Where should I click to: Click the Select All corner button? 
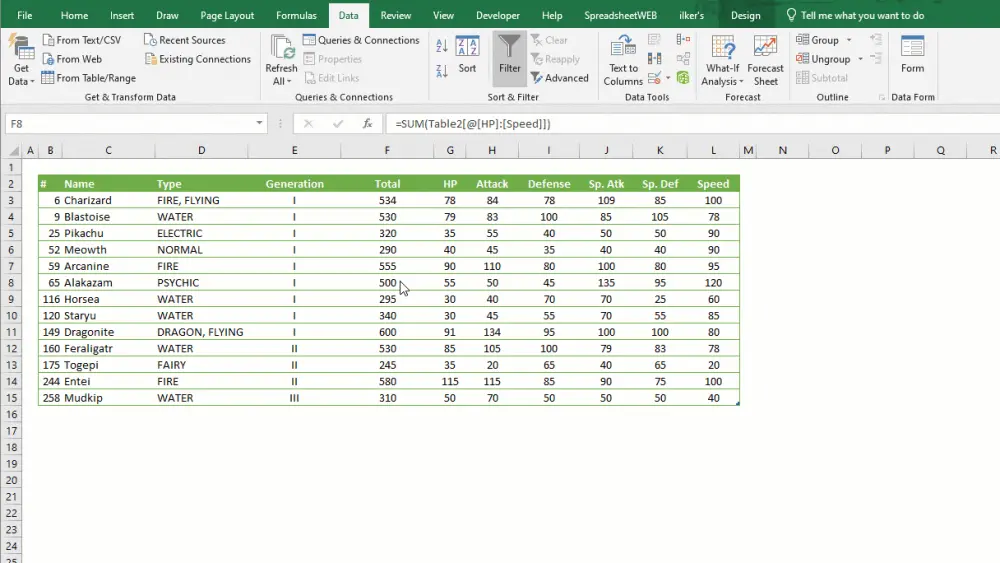click(13, 150)
